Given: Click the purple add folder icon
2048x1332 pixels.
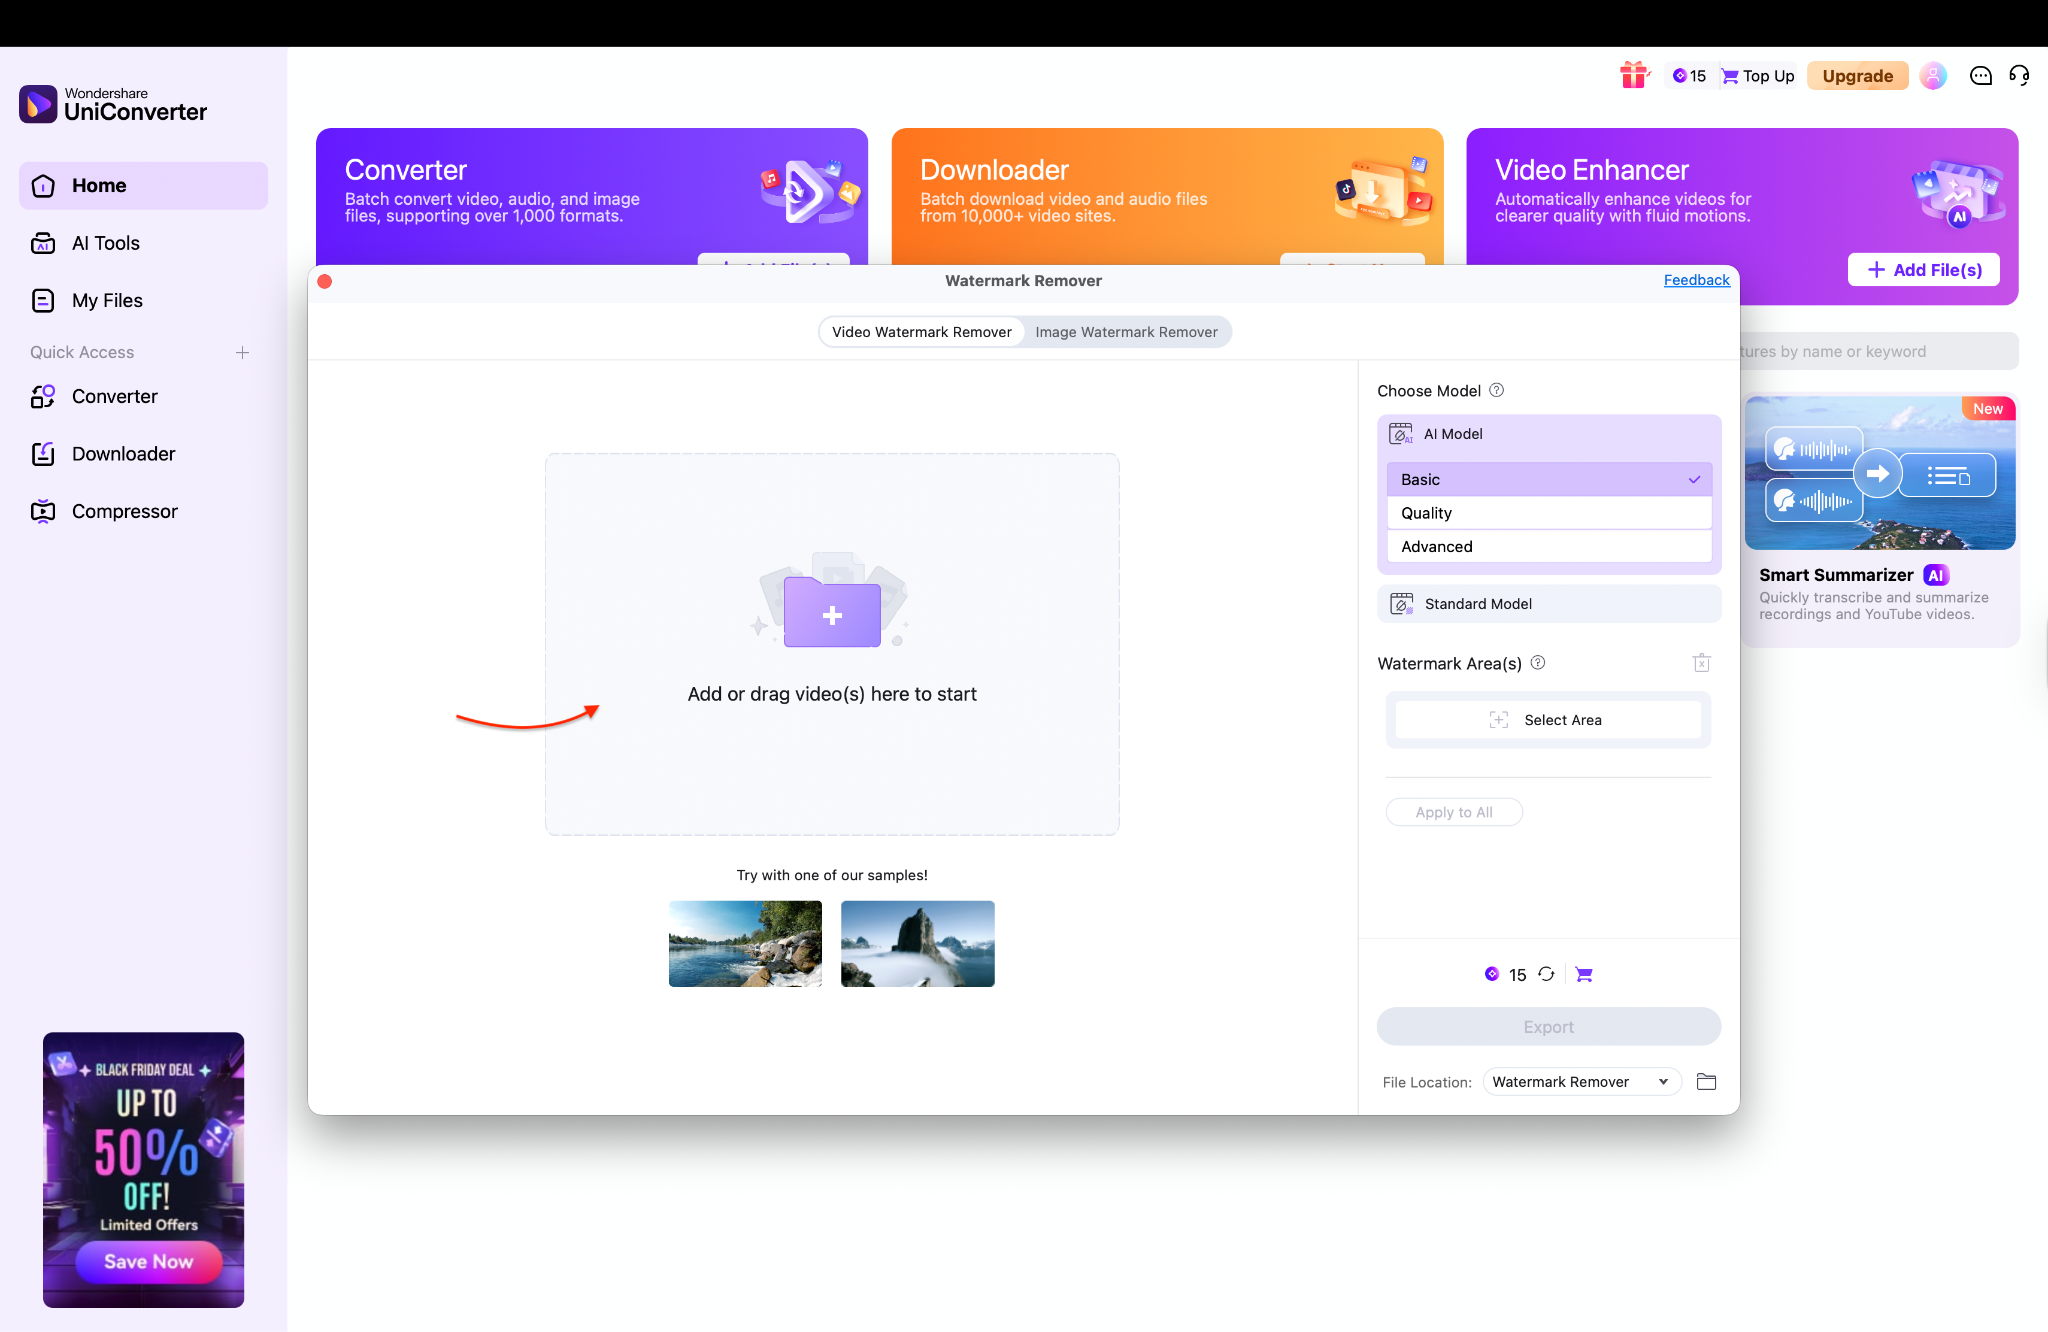Looking at the screenshot, I should click(832, 613).
